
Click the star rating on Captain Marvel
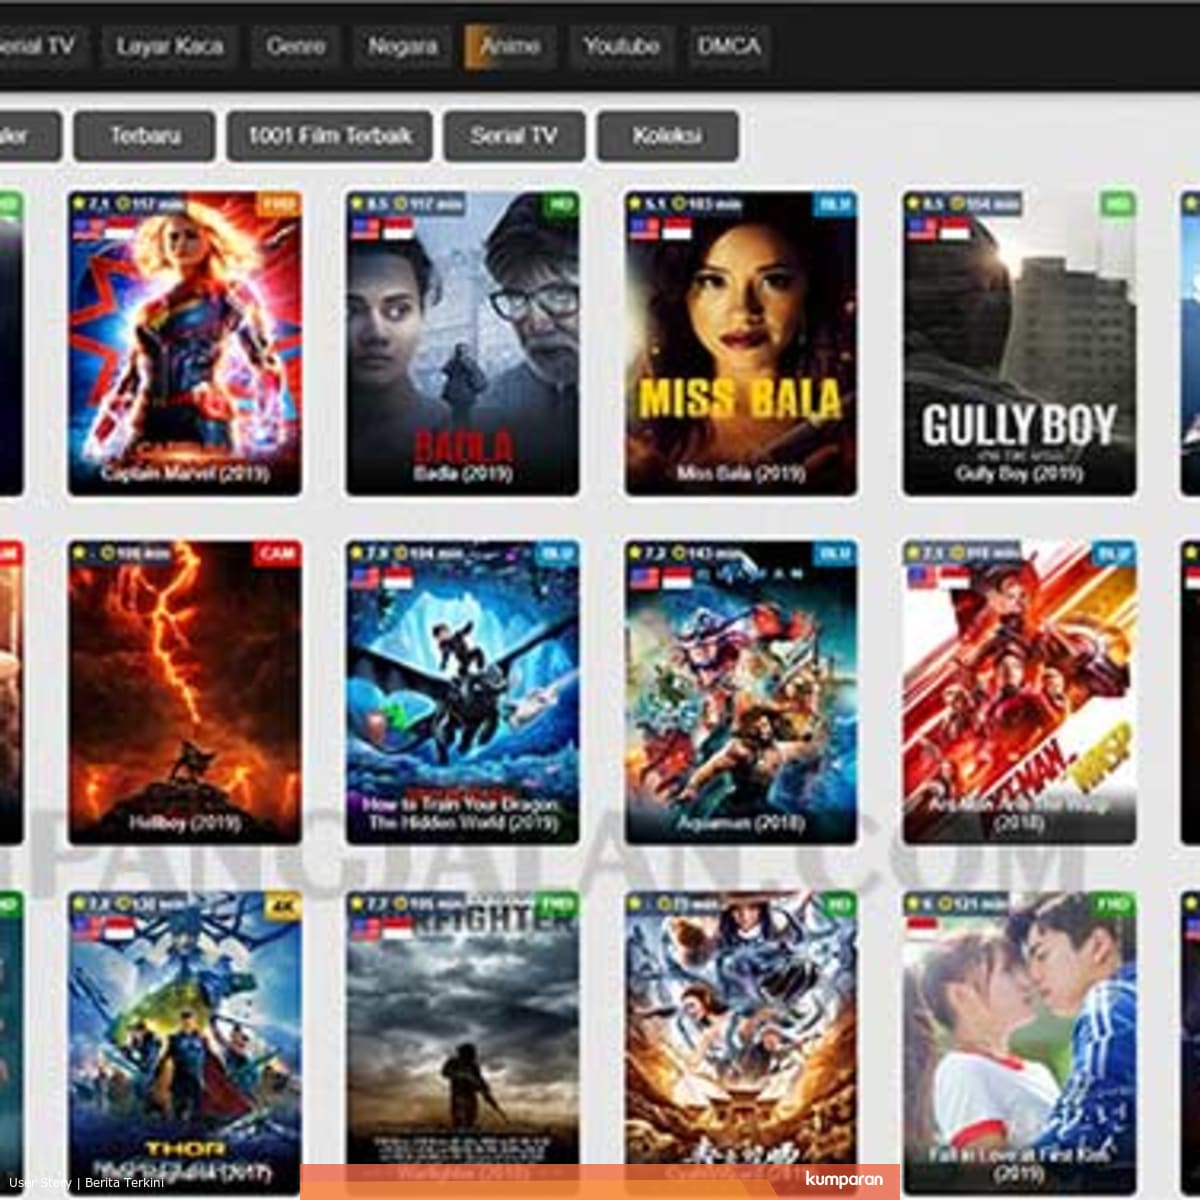pyautogui.click(x=90, y=204)
